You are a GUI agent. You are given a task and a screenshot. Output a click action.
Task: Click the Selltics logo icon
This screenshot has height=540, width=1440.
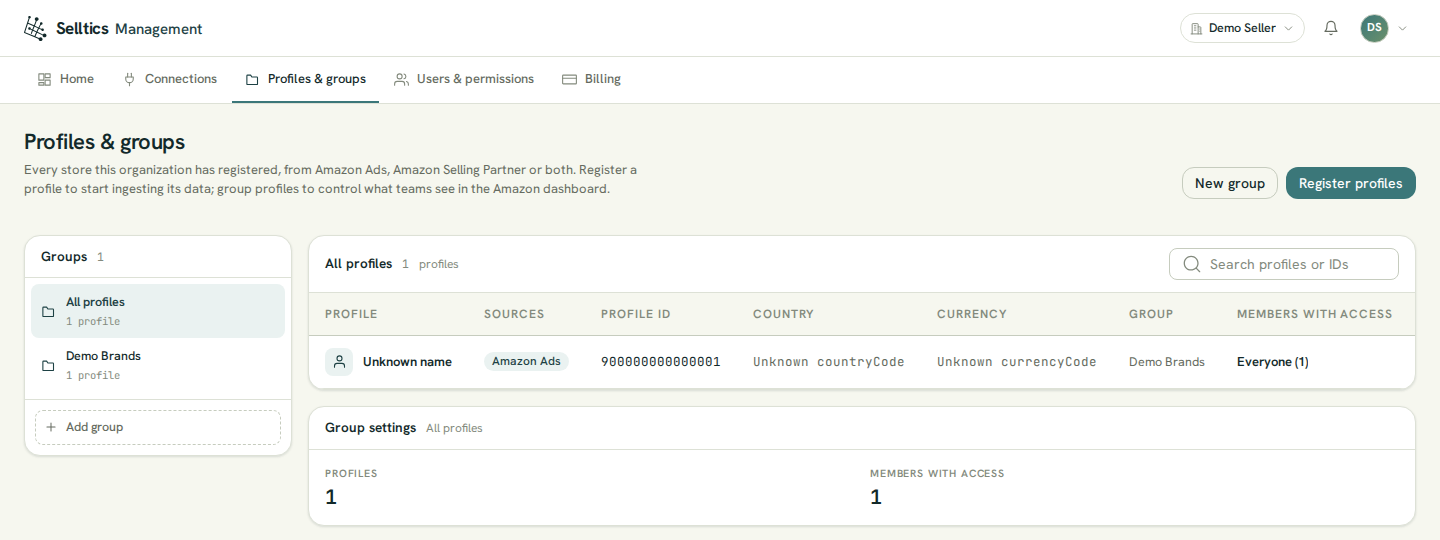point(35,29)
